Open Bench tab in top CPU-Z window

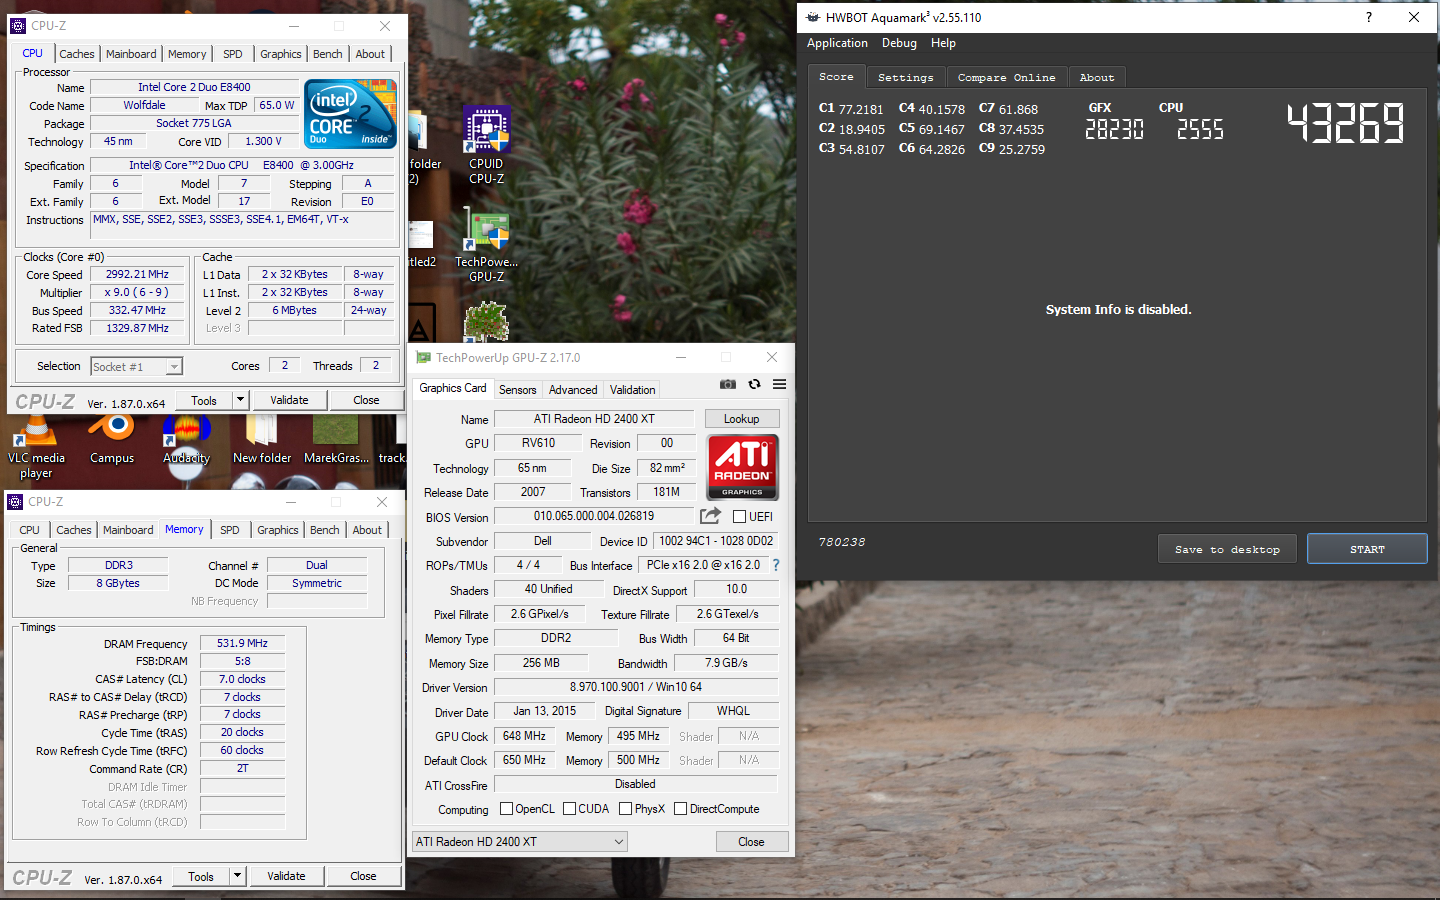pos(327,54)
